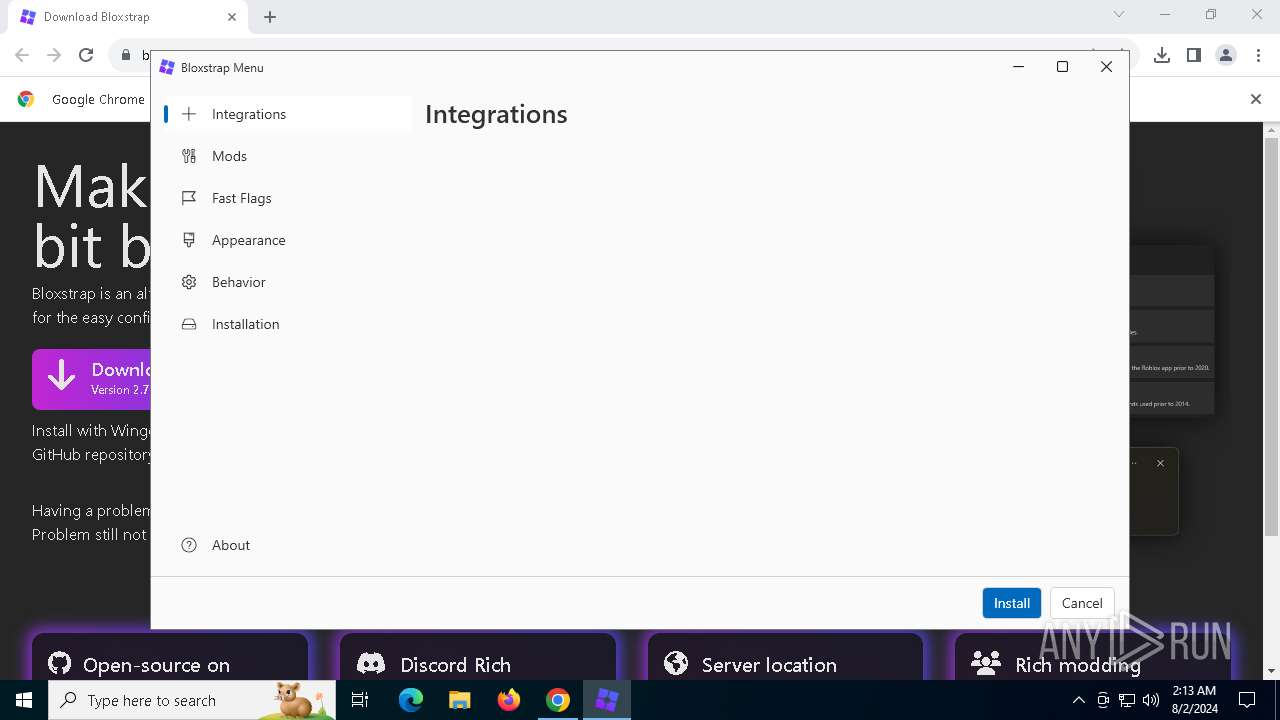
Task: Open network settings in tray
Action: click(x=1127, y=700)
